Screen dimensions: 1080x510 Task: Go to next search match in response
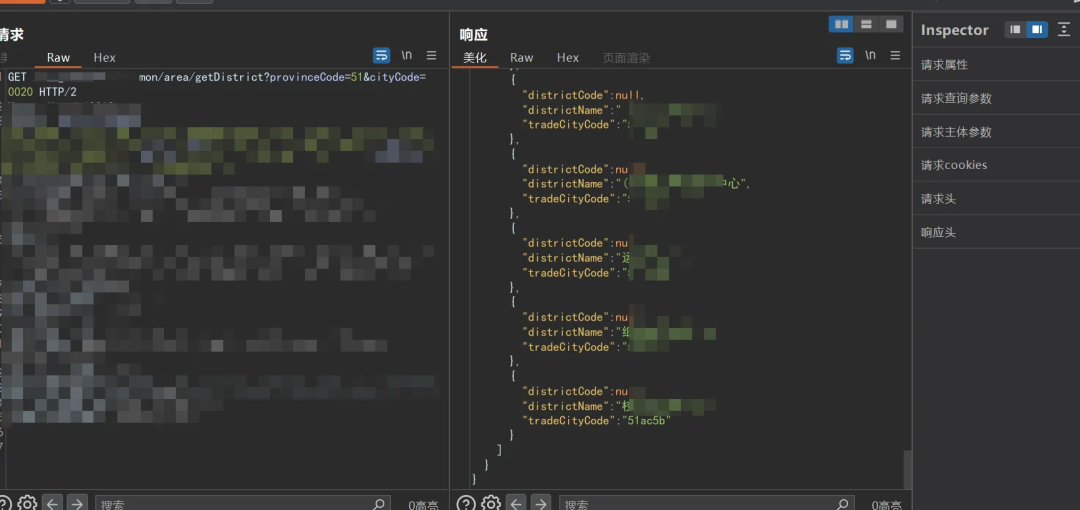coord(541,504)
